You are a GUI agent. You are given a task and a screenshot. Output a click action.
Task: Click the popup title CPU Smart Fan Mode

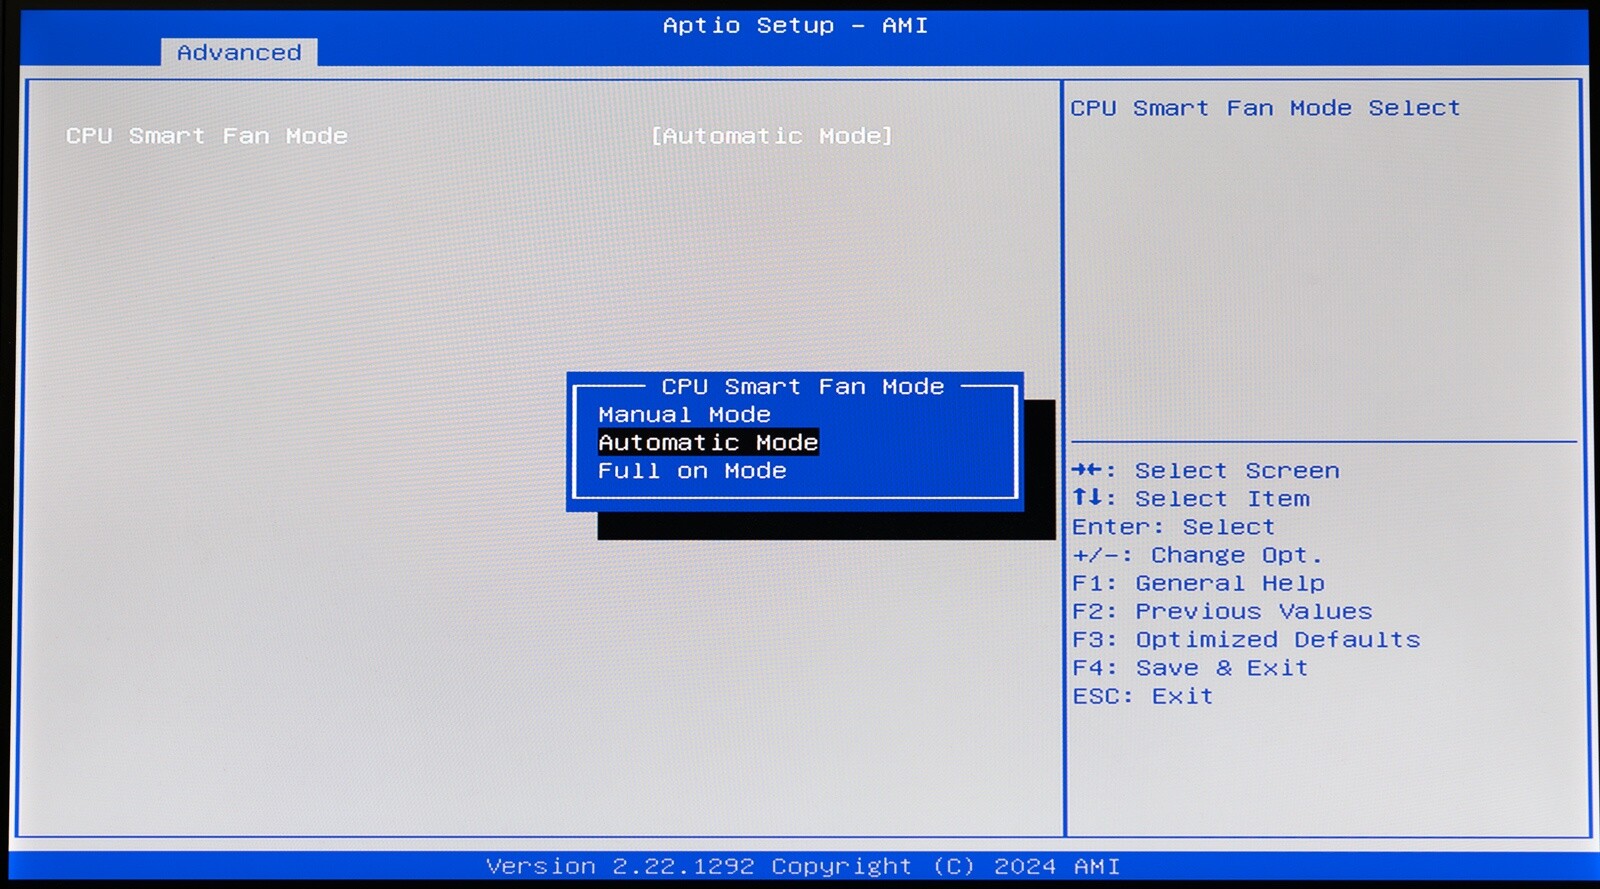[802, 387]
